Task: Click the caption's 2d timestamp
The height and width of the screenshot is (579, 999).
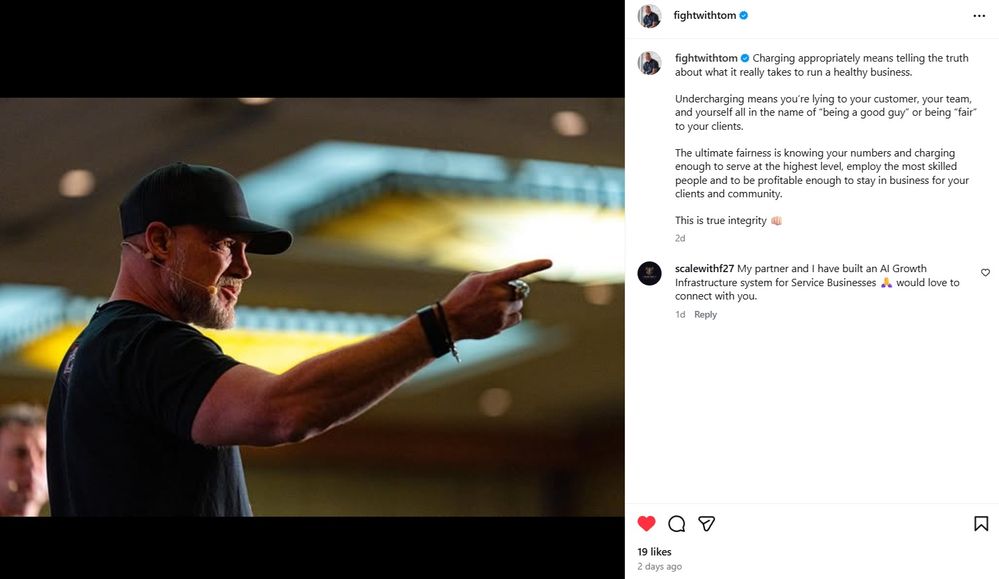Action: coord(680,238)
